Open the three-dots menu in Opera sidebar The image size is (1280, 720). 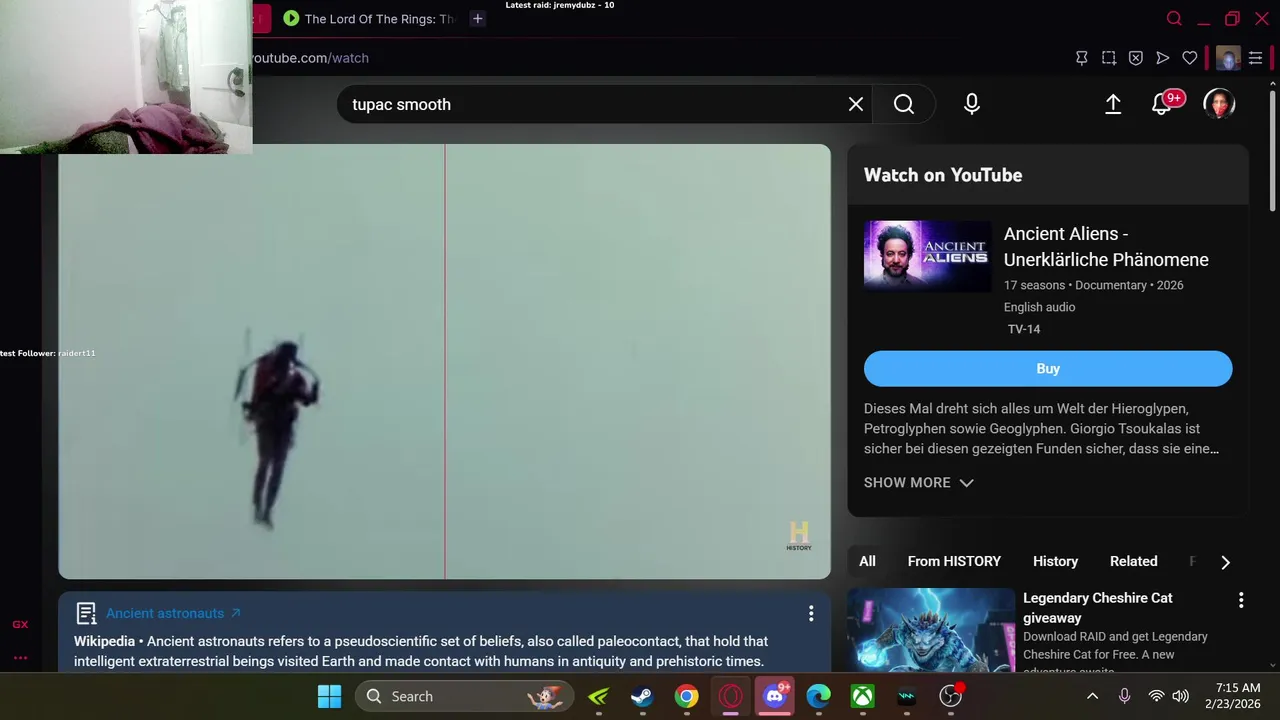(20, 658)
